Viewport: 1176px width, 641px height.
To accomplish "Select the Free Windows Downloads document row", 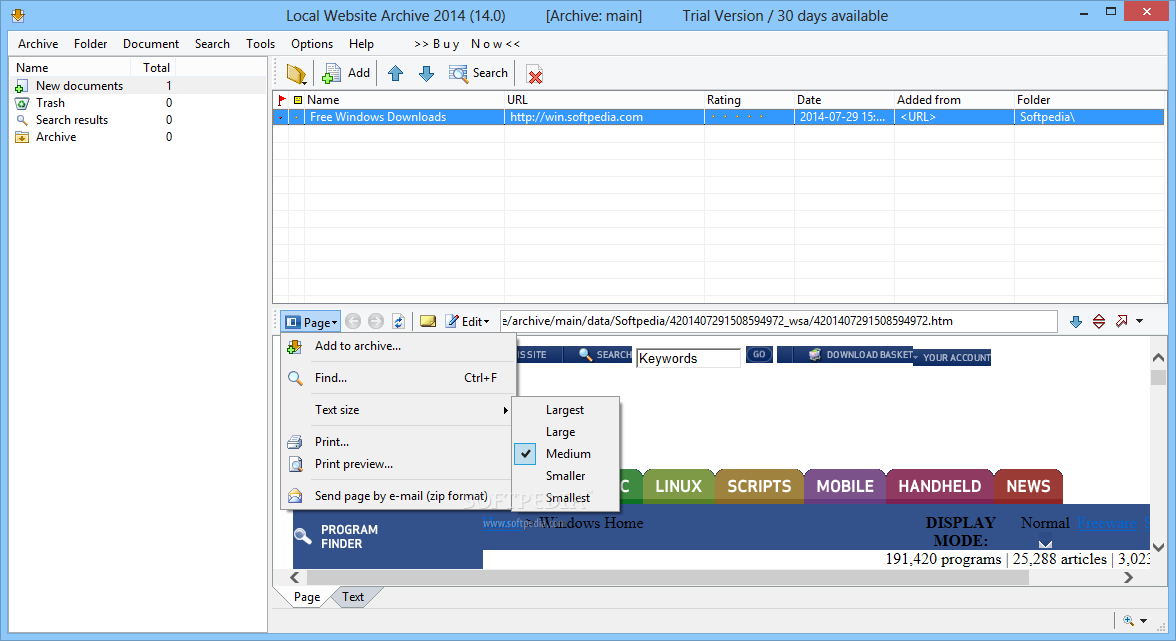I will (718, 117).
